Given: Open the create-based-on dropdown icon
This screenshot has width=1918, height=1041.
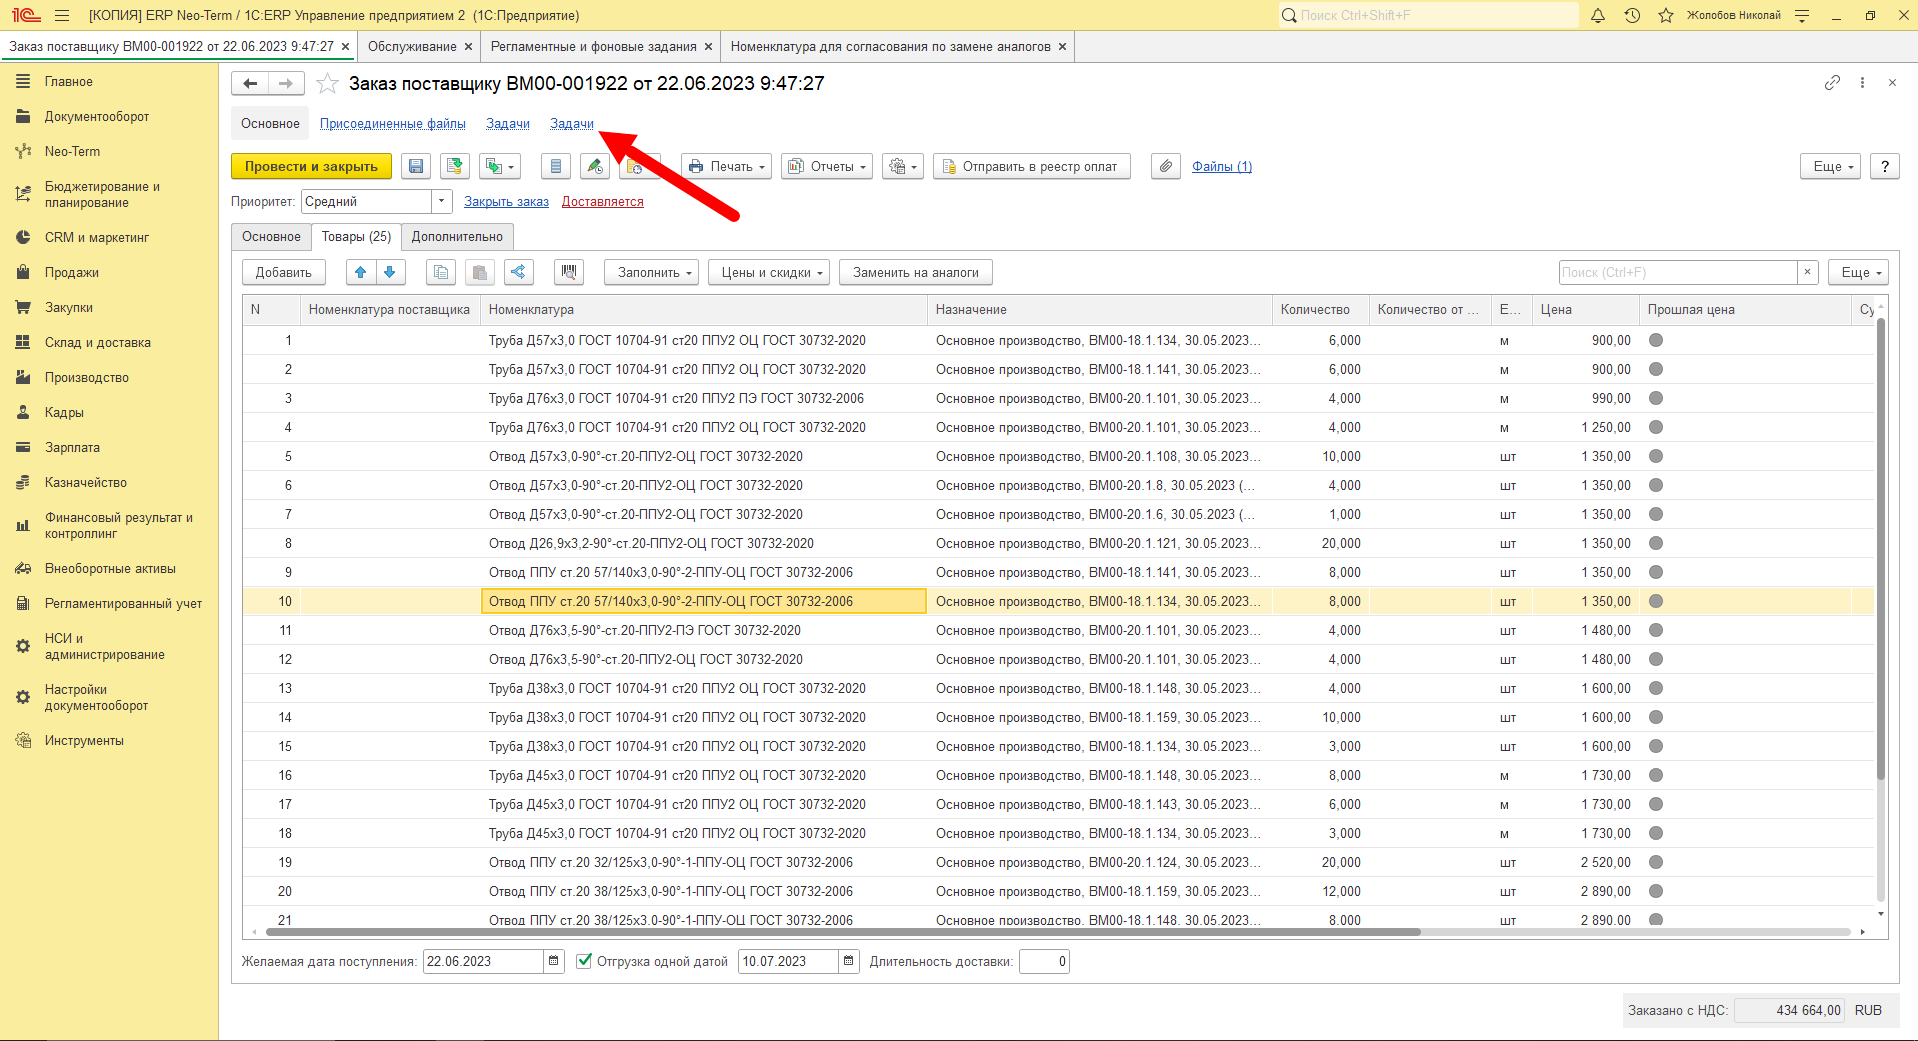Looking at the screenshot, I should pos(500,167).
